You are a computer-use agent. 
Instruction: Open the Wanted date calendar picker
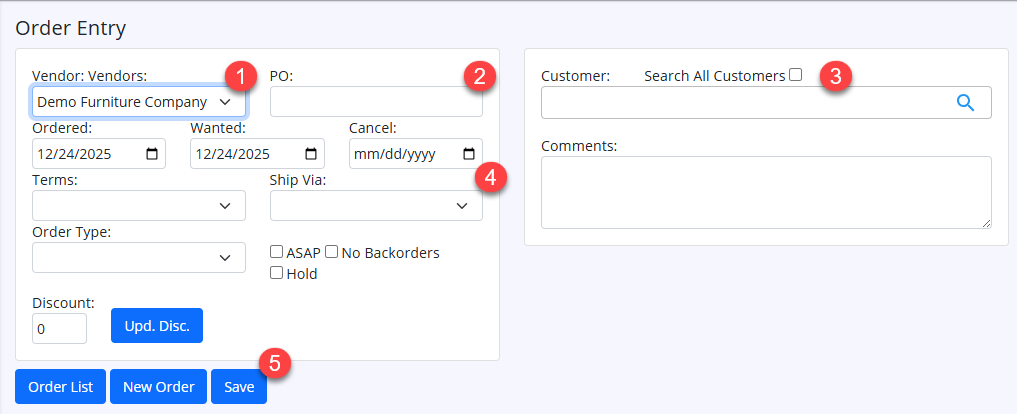pyautogui.click(x=311, y=154)
